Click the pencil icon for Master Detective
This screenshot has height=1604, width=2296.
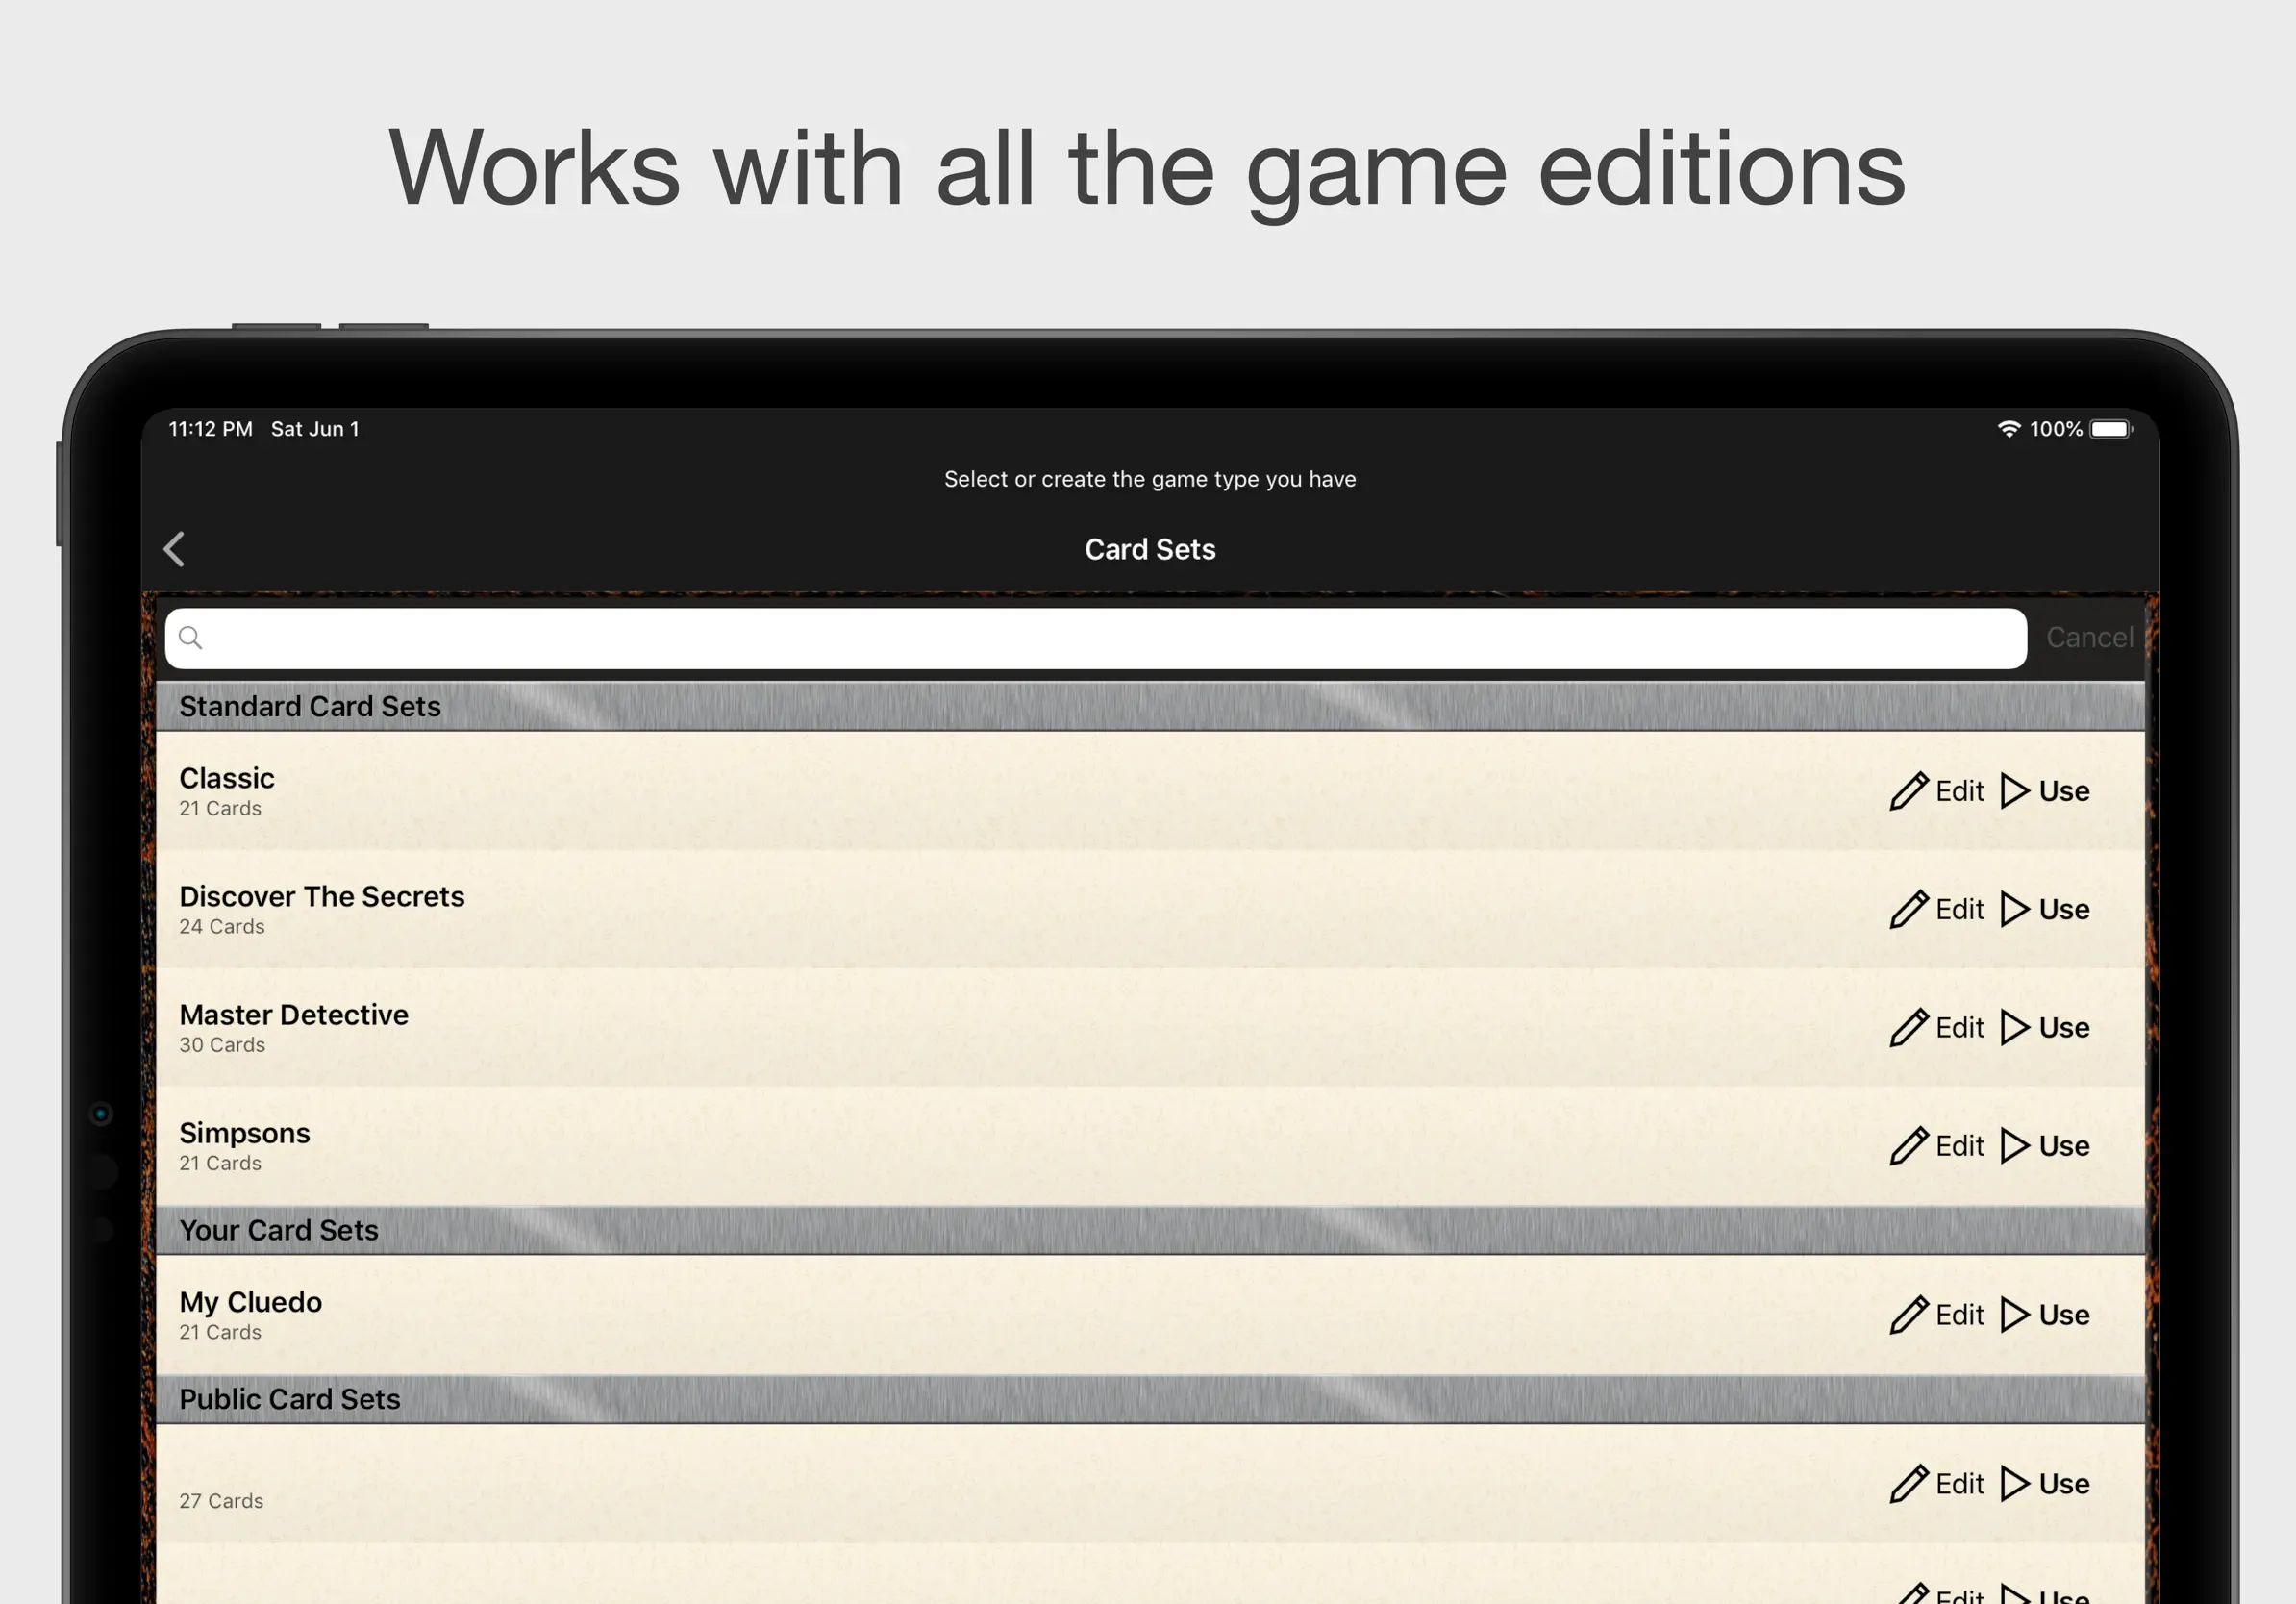(1908, 1027)
